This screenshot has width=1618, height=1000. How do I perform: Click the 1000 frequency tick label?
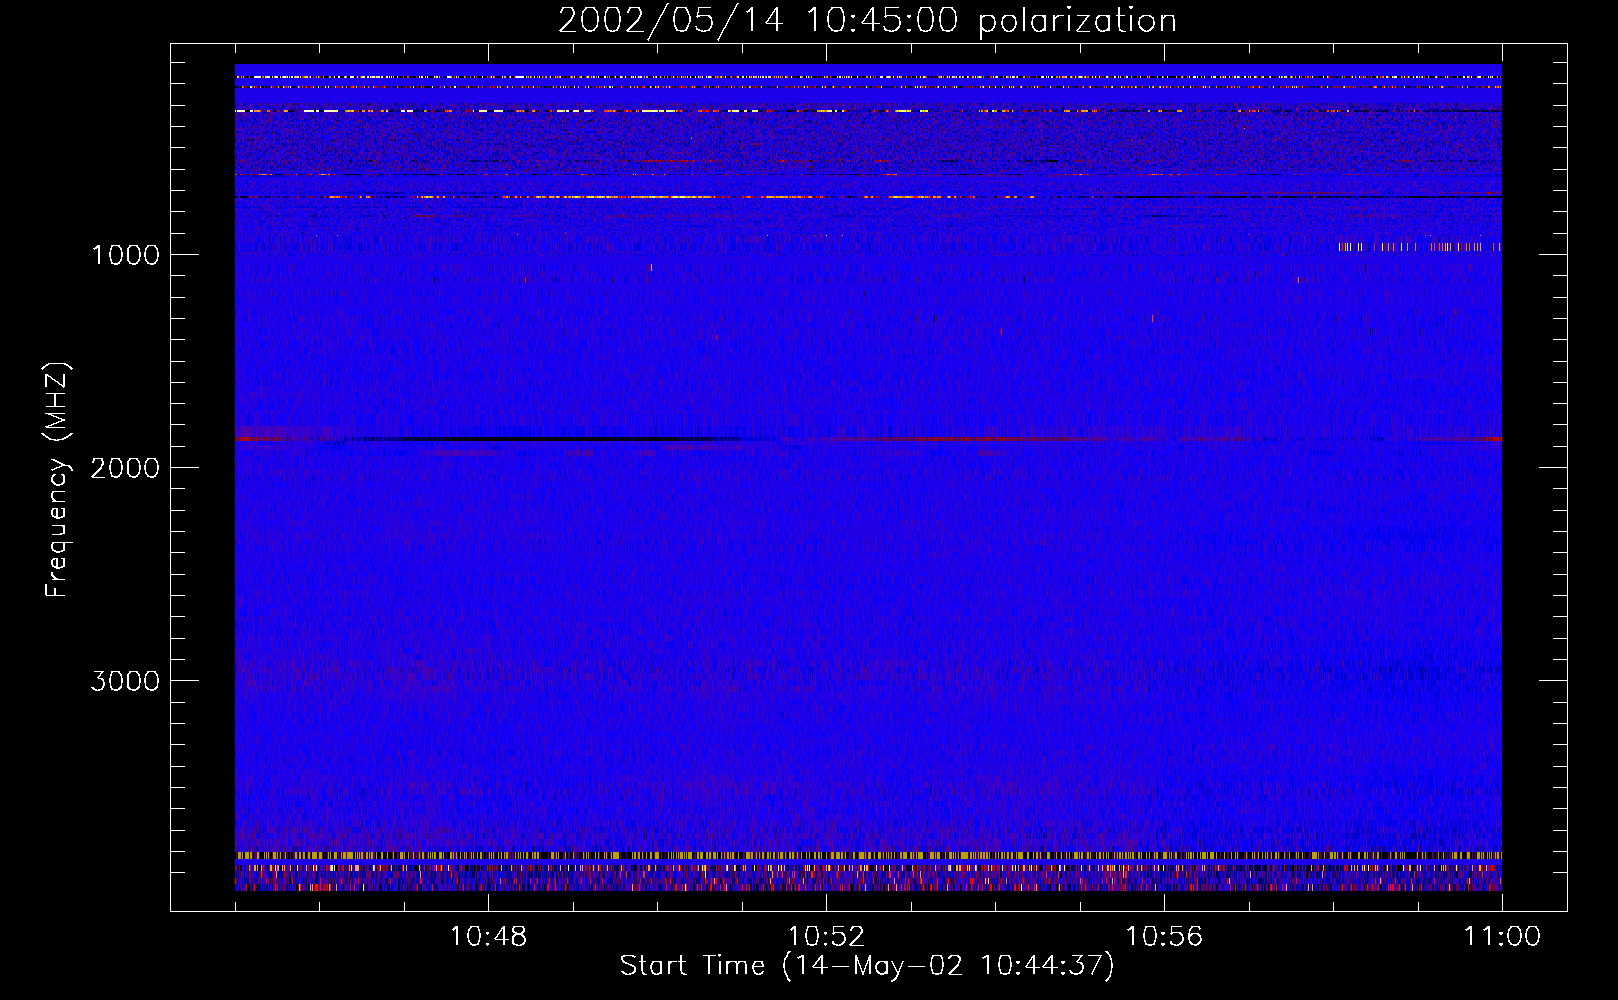pos(125,255)
